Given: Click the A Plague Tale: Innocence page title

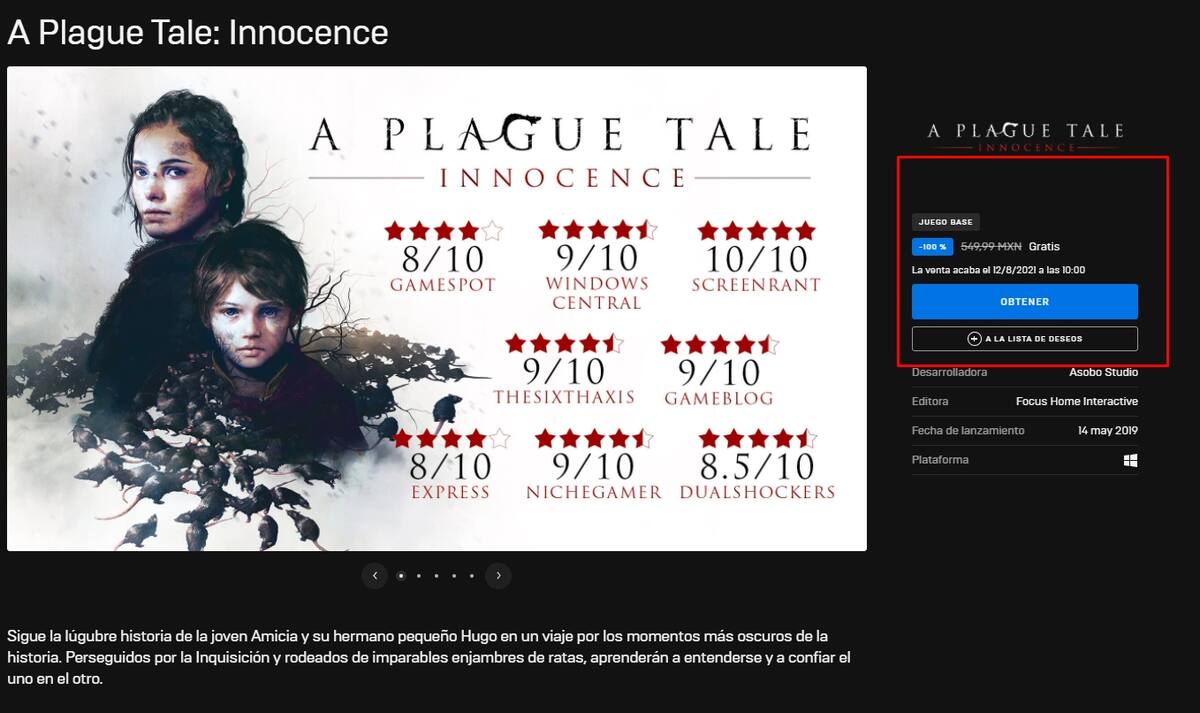Looking at the screenshot, I should (198, 32).
